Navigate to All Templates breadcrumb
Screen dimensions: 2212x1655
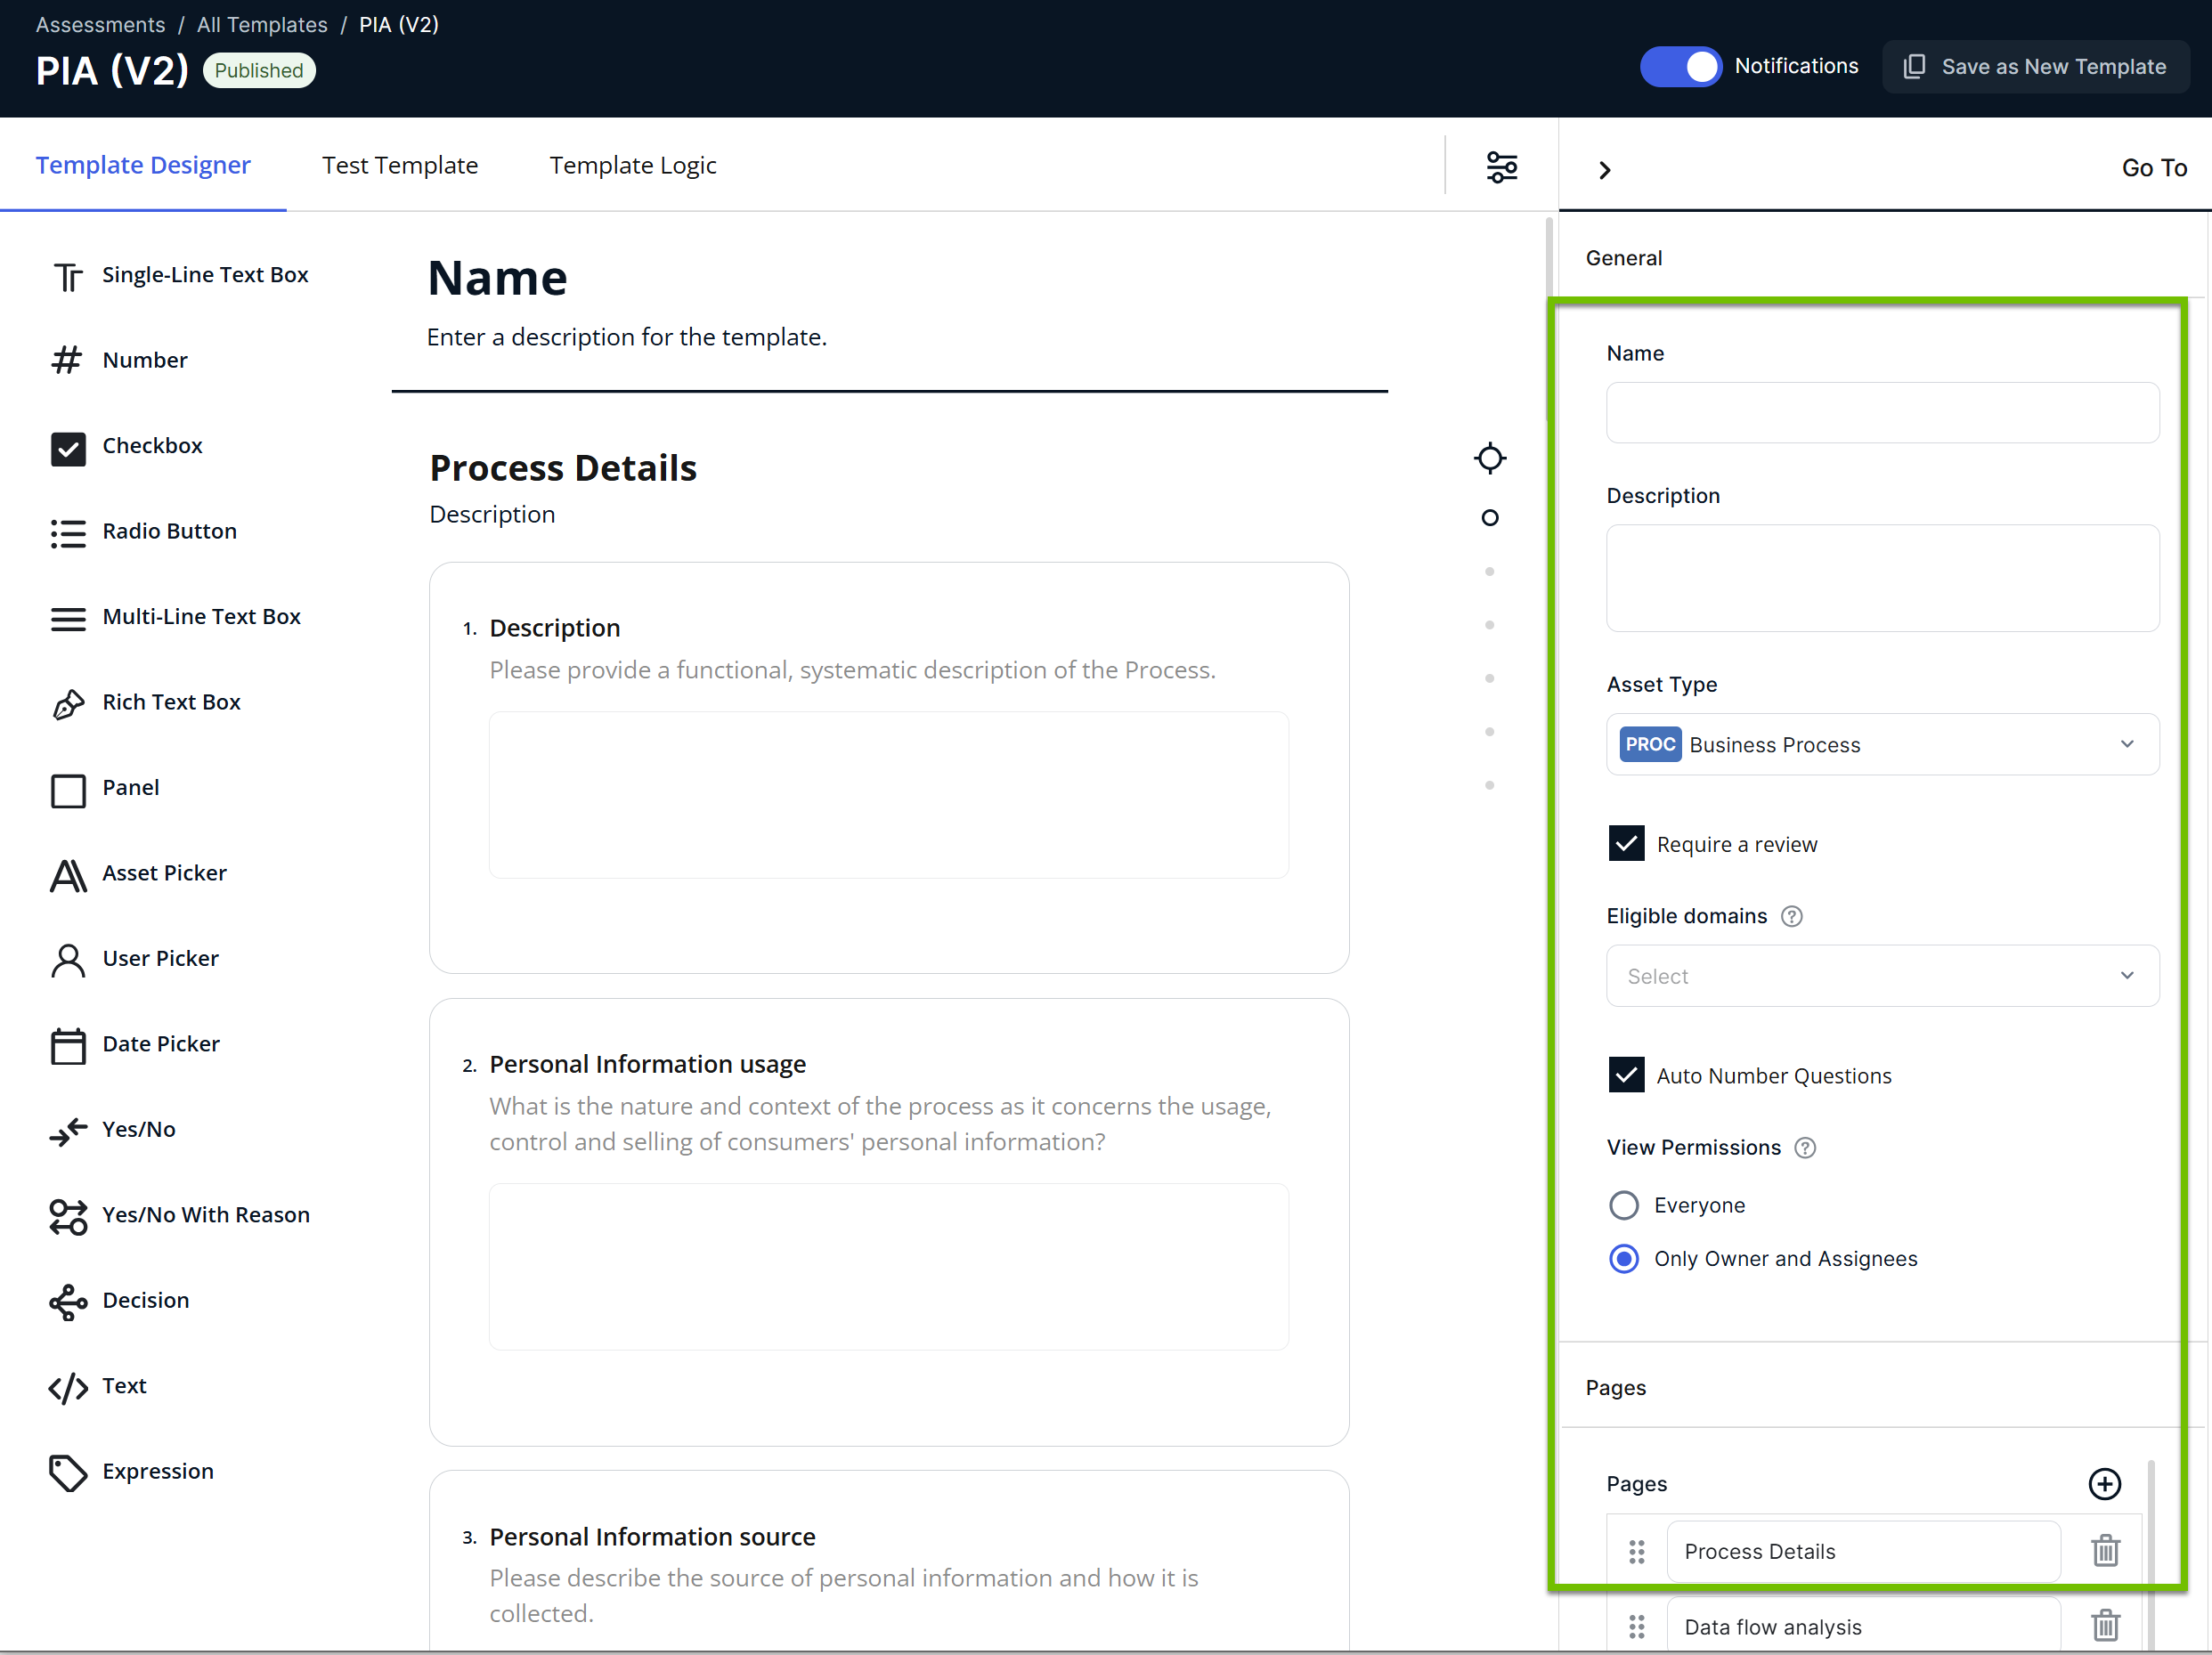click(262, 24)
